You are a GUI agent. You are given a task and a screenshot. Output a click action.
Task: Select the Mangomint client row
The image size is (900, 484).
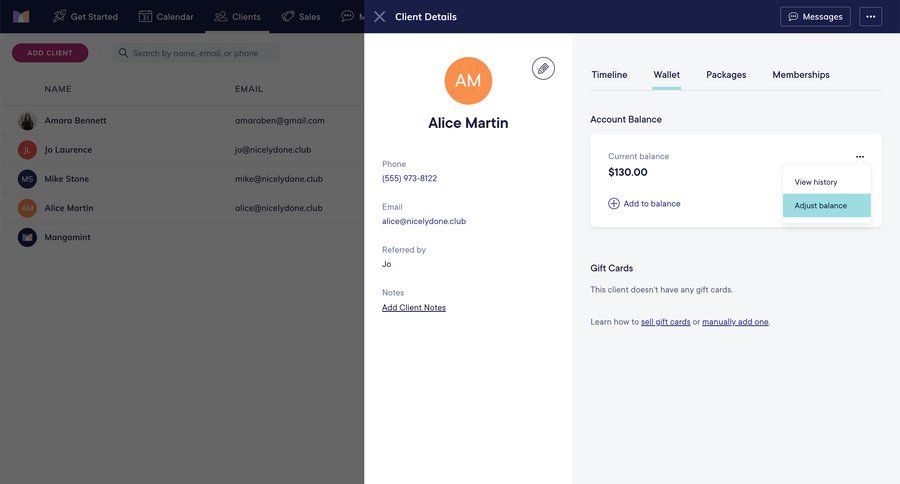pyautogui.click(x=182, y=237)
